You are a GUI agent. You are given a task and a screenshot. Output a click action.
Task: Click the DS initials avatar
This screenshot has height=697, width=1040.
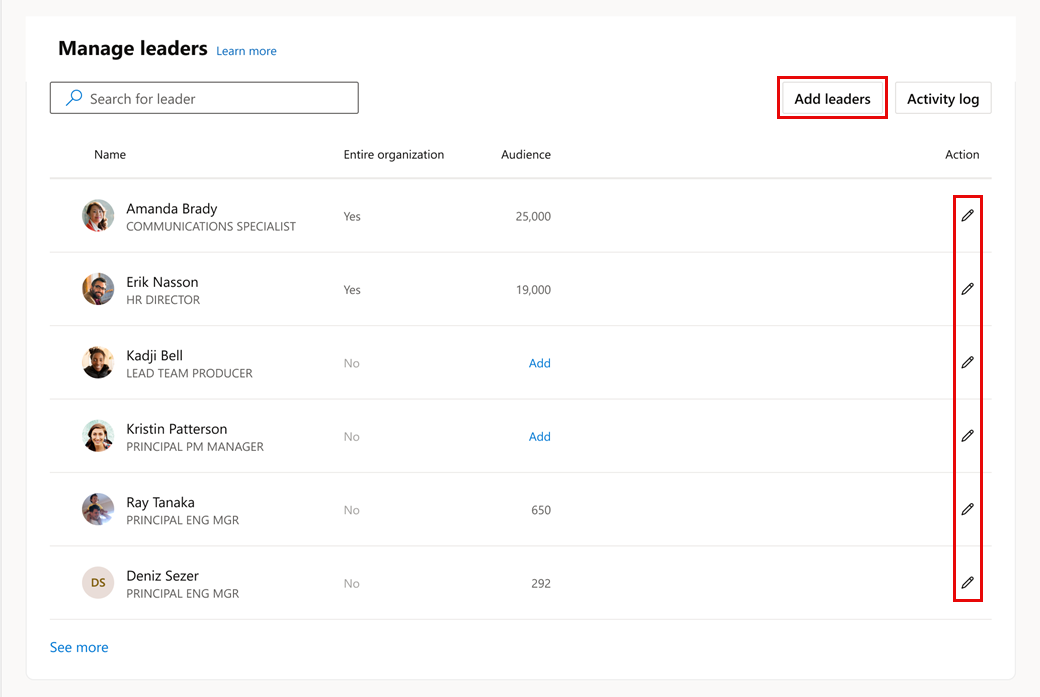98,583
